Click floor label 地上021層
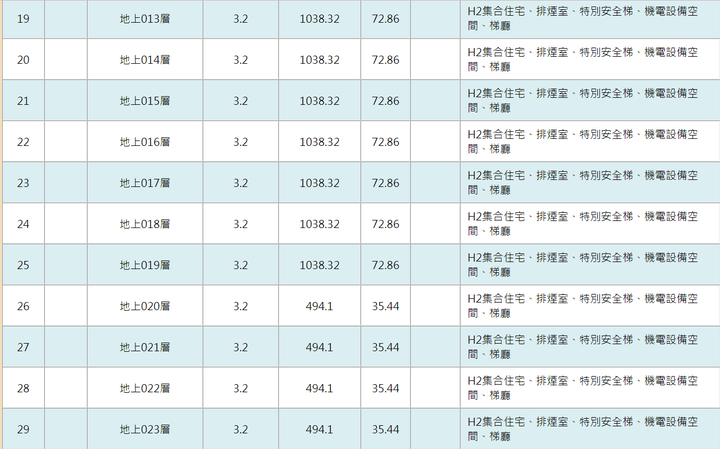The width and height of the screenshot is (720, 449). click(145, 348)
